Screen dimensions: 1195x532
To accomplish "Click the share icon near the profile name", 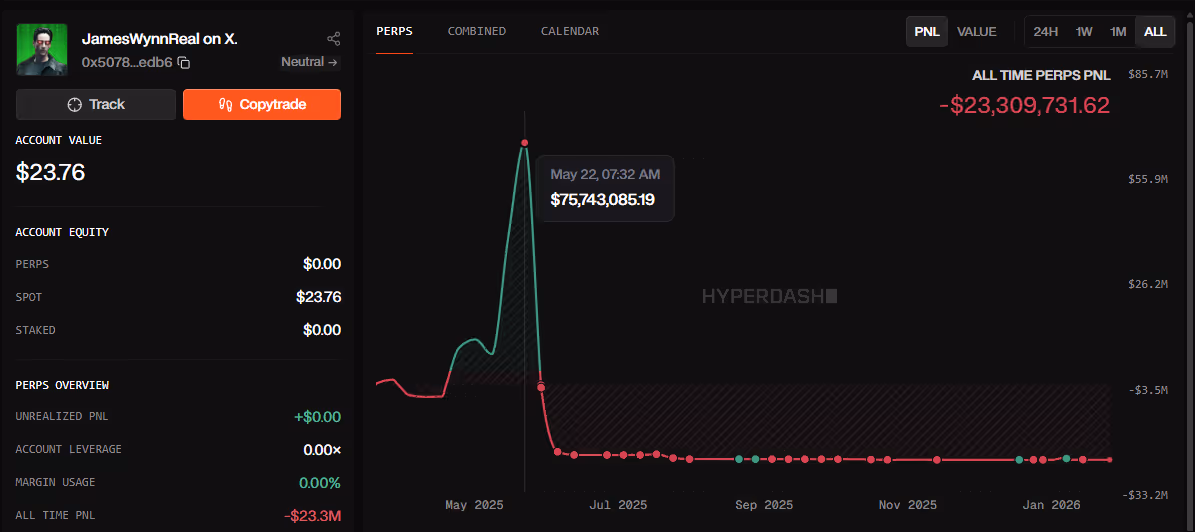I will tap(333, 38).
